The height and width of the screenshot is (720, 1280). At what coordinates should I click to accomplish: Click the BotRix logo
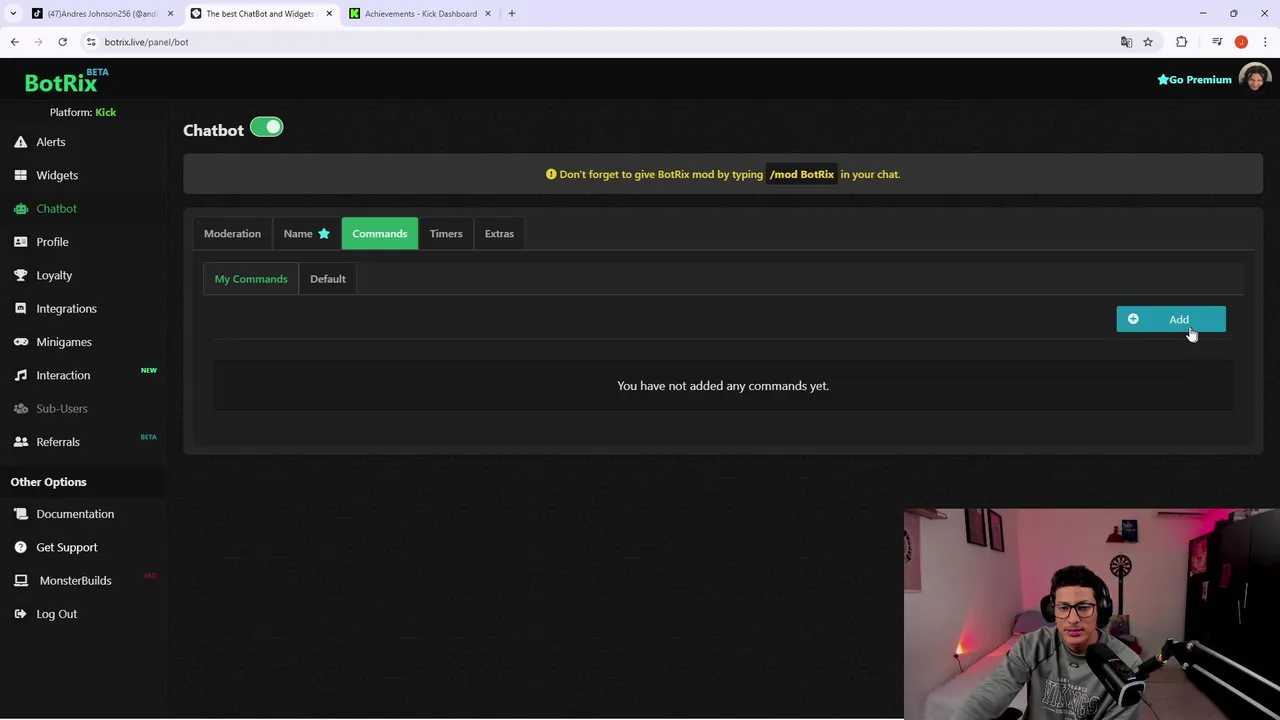(x=66, y=81)
